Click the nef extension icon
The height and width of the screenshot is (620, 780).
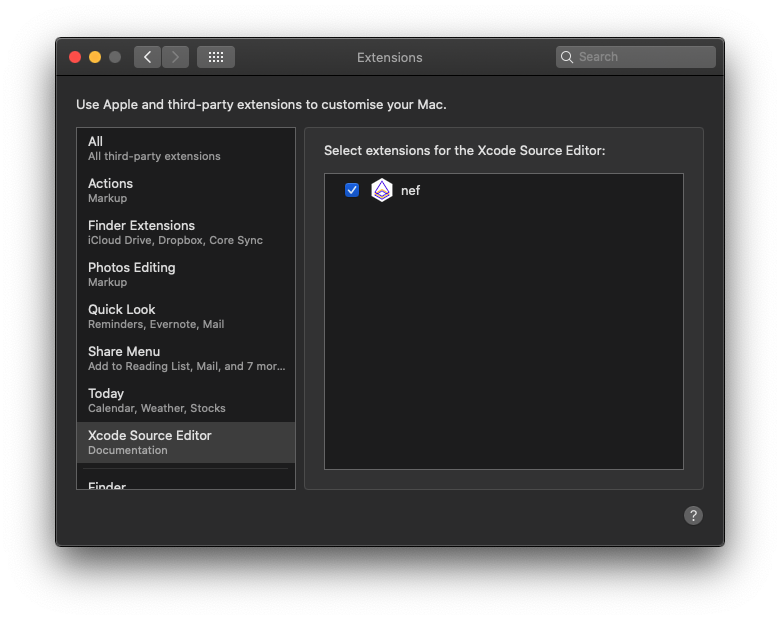pos(382,190)
